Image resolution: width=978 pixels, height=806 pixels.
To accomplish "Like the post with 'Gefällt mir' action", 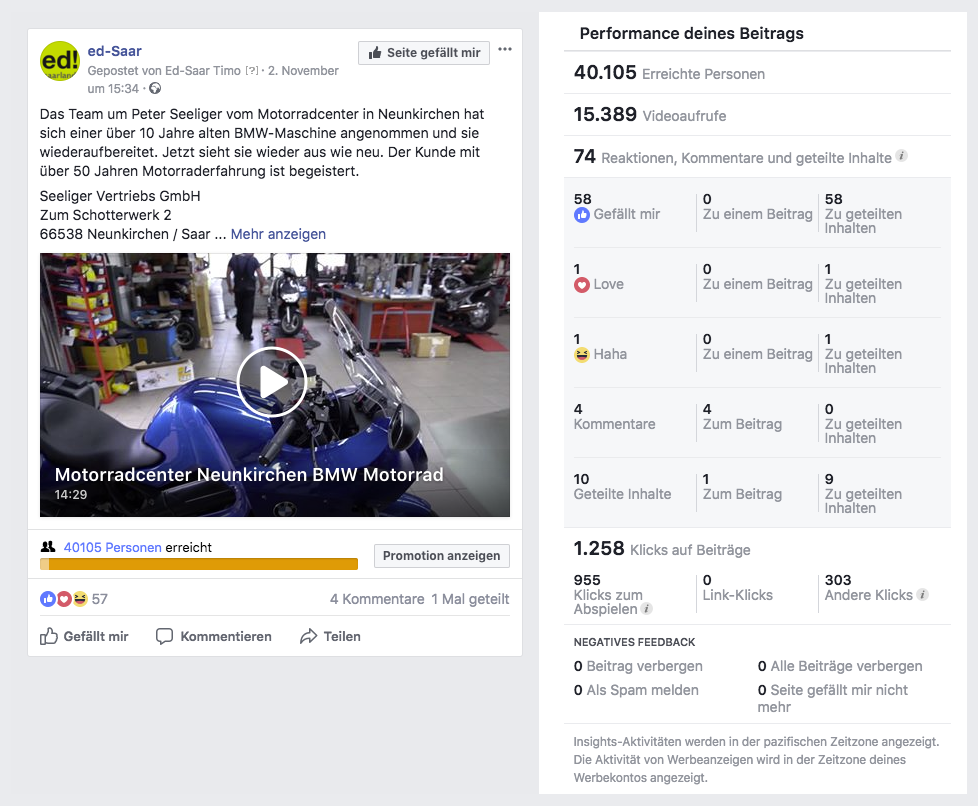I will [x=84, y=636].
